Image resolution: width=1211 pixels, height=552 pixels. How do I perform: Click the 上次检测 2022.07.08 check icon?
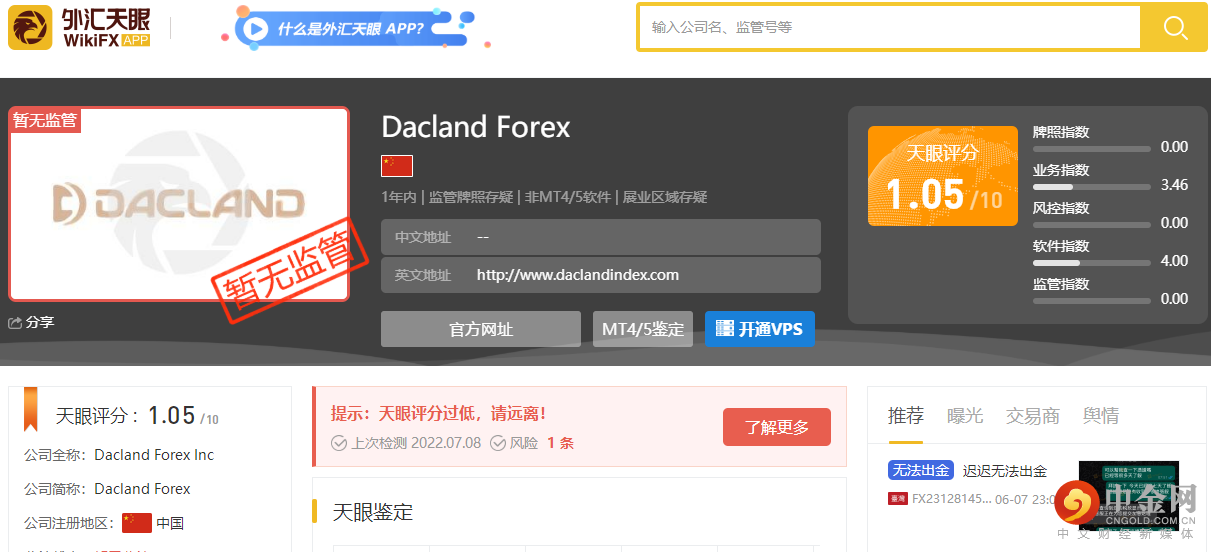(339, 443)
